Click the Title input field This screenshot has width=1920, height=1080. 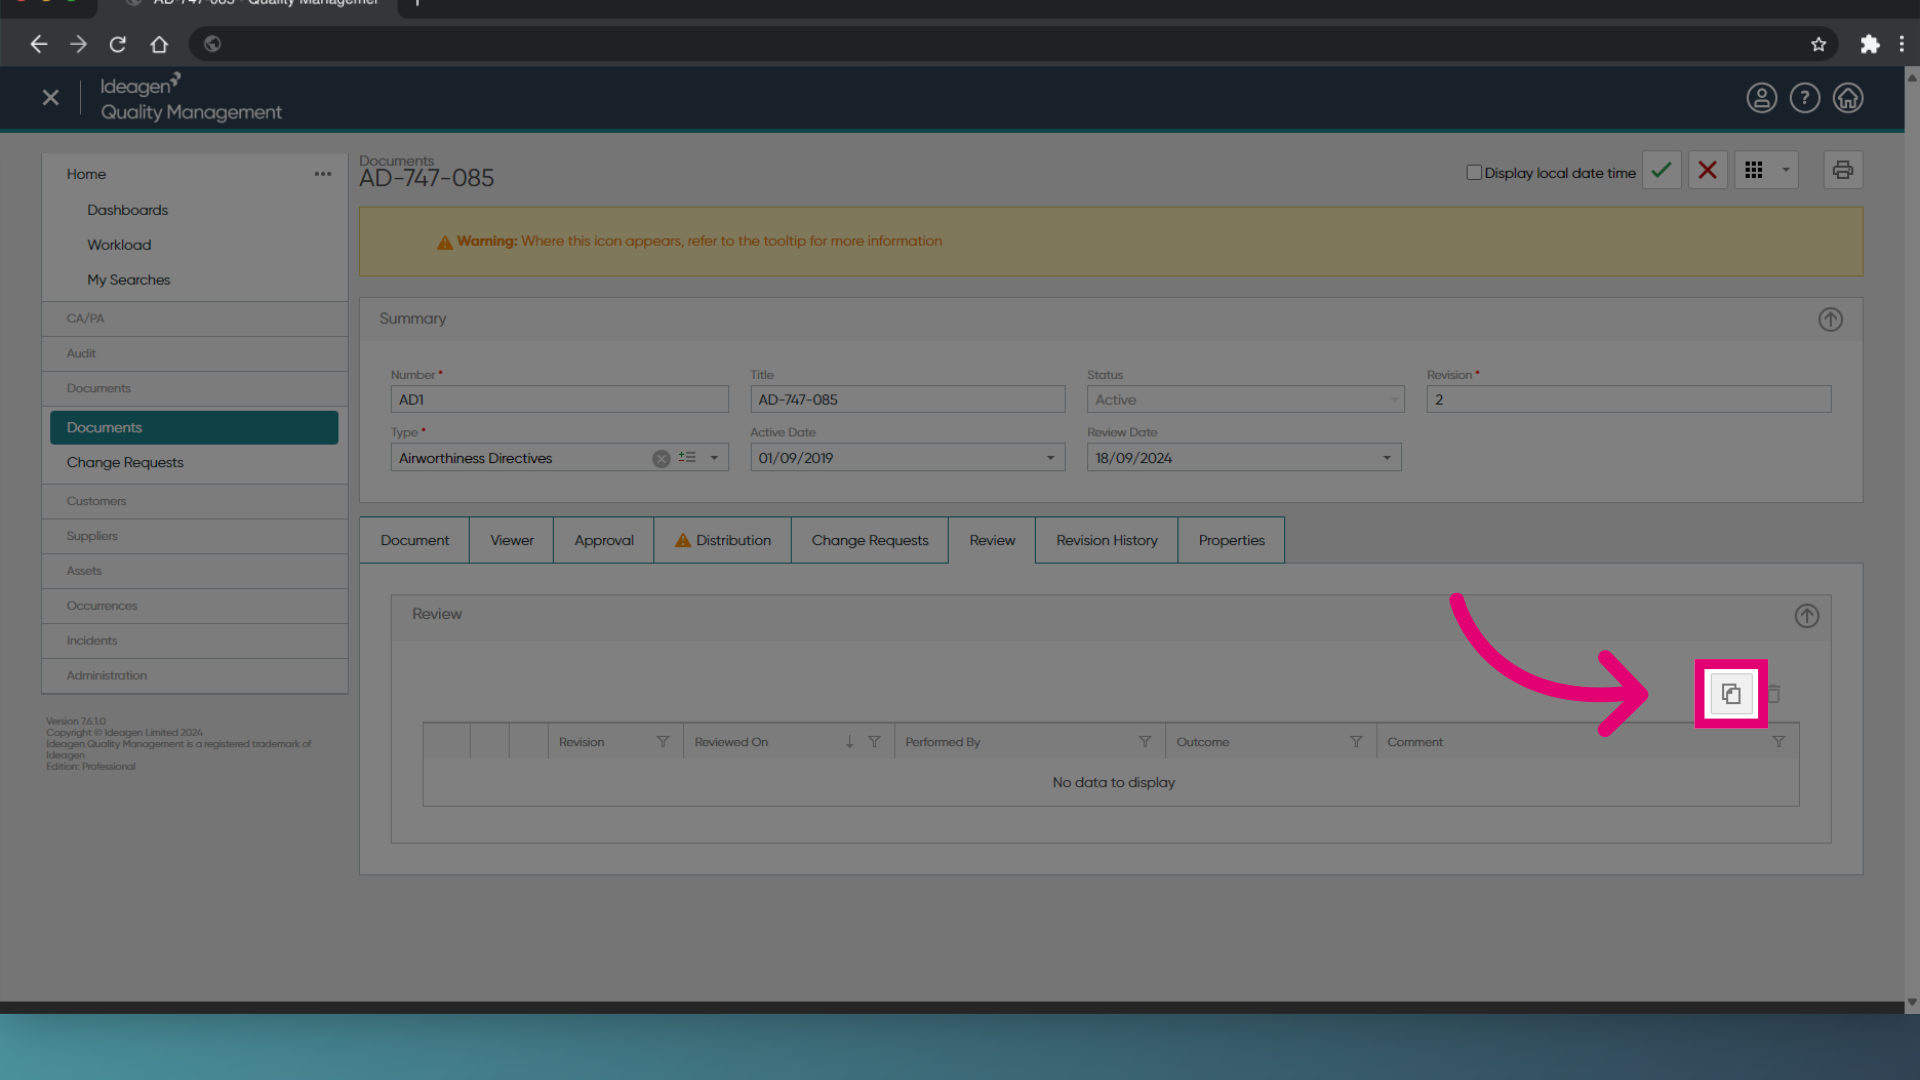coord(907,400)
